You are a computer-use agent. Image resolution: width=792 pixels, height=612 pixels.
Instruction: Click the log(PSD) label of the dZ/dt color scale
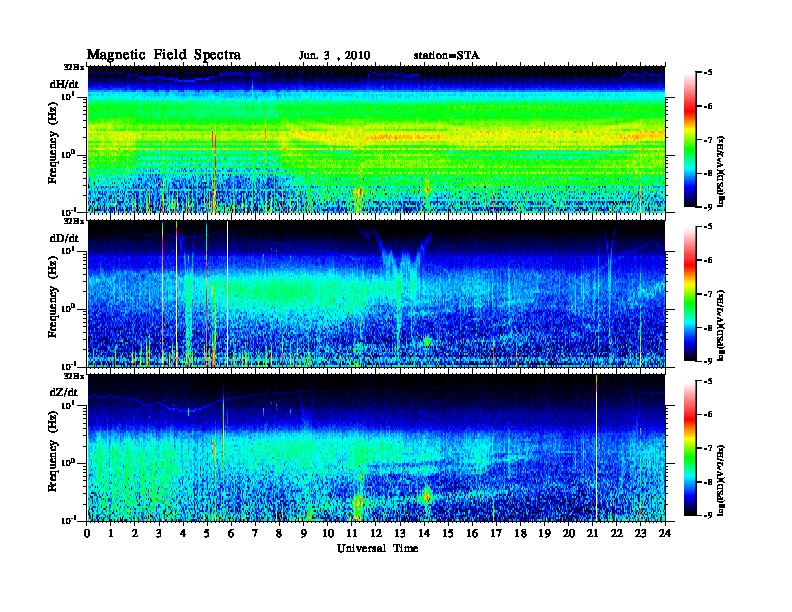(721, 480)
